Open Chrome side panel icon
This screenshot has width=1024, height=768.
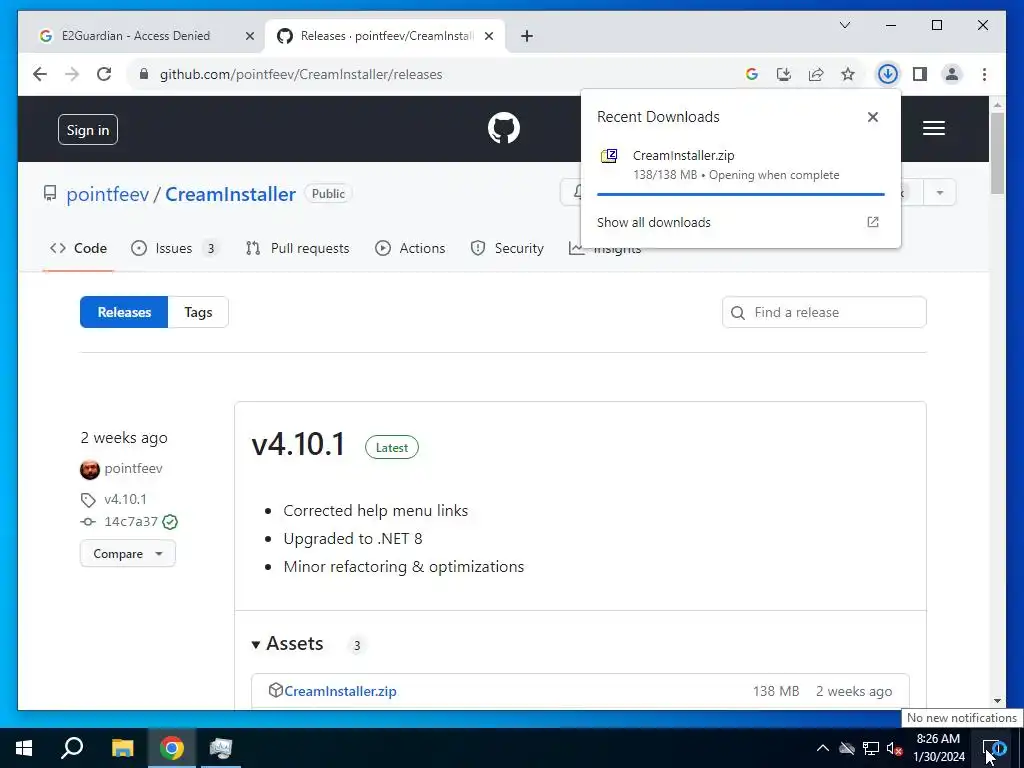(920, 74)
